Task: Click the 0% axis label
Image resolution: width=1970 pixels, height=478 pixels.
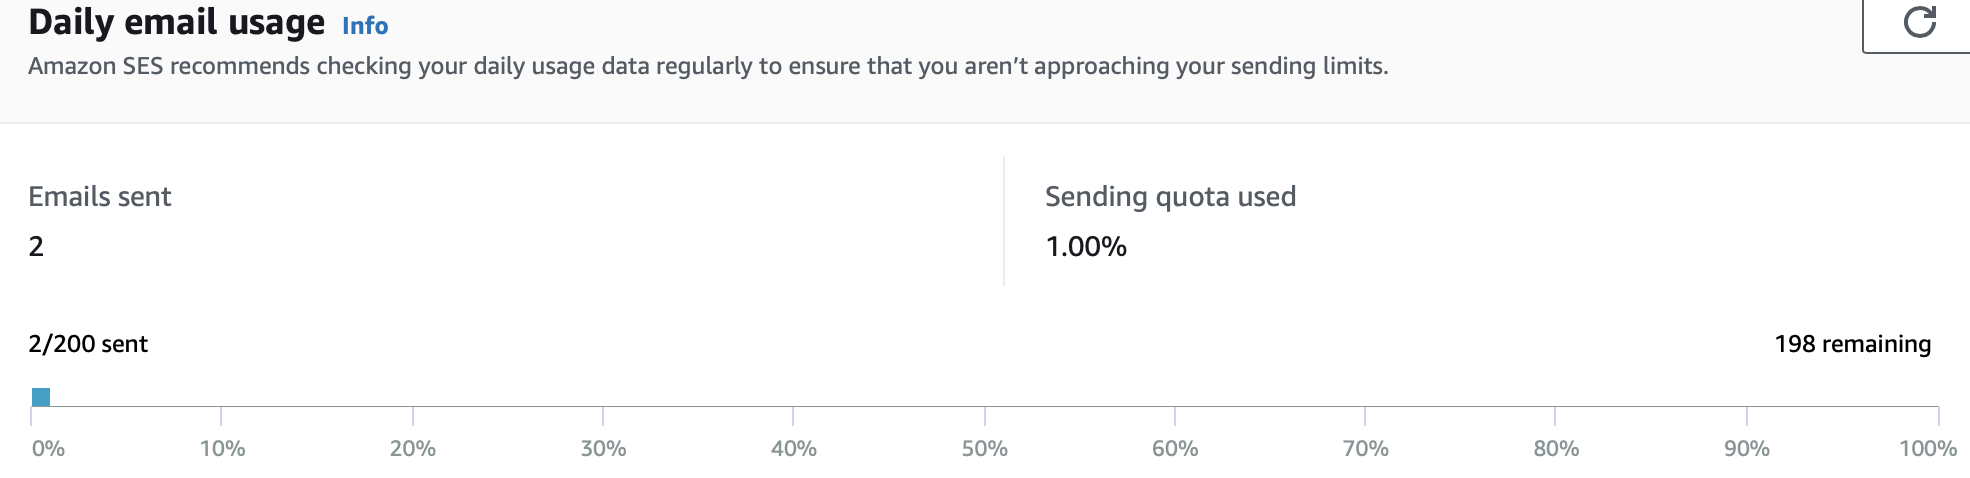Action: coord(48,449)
